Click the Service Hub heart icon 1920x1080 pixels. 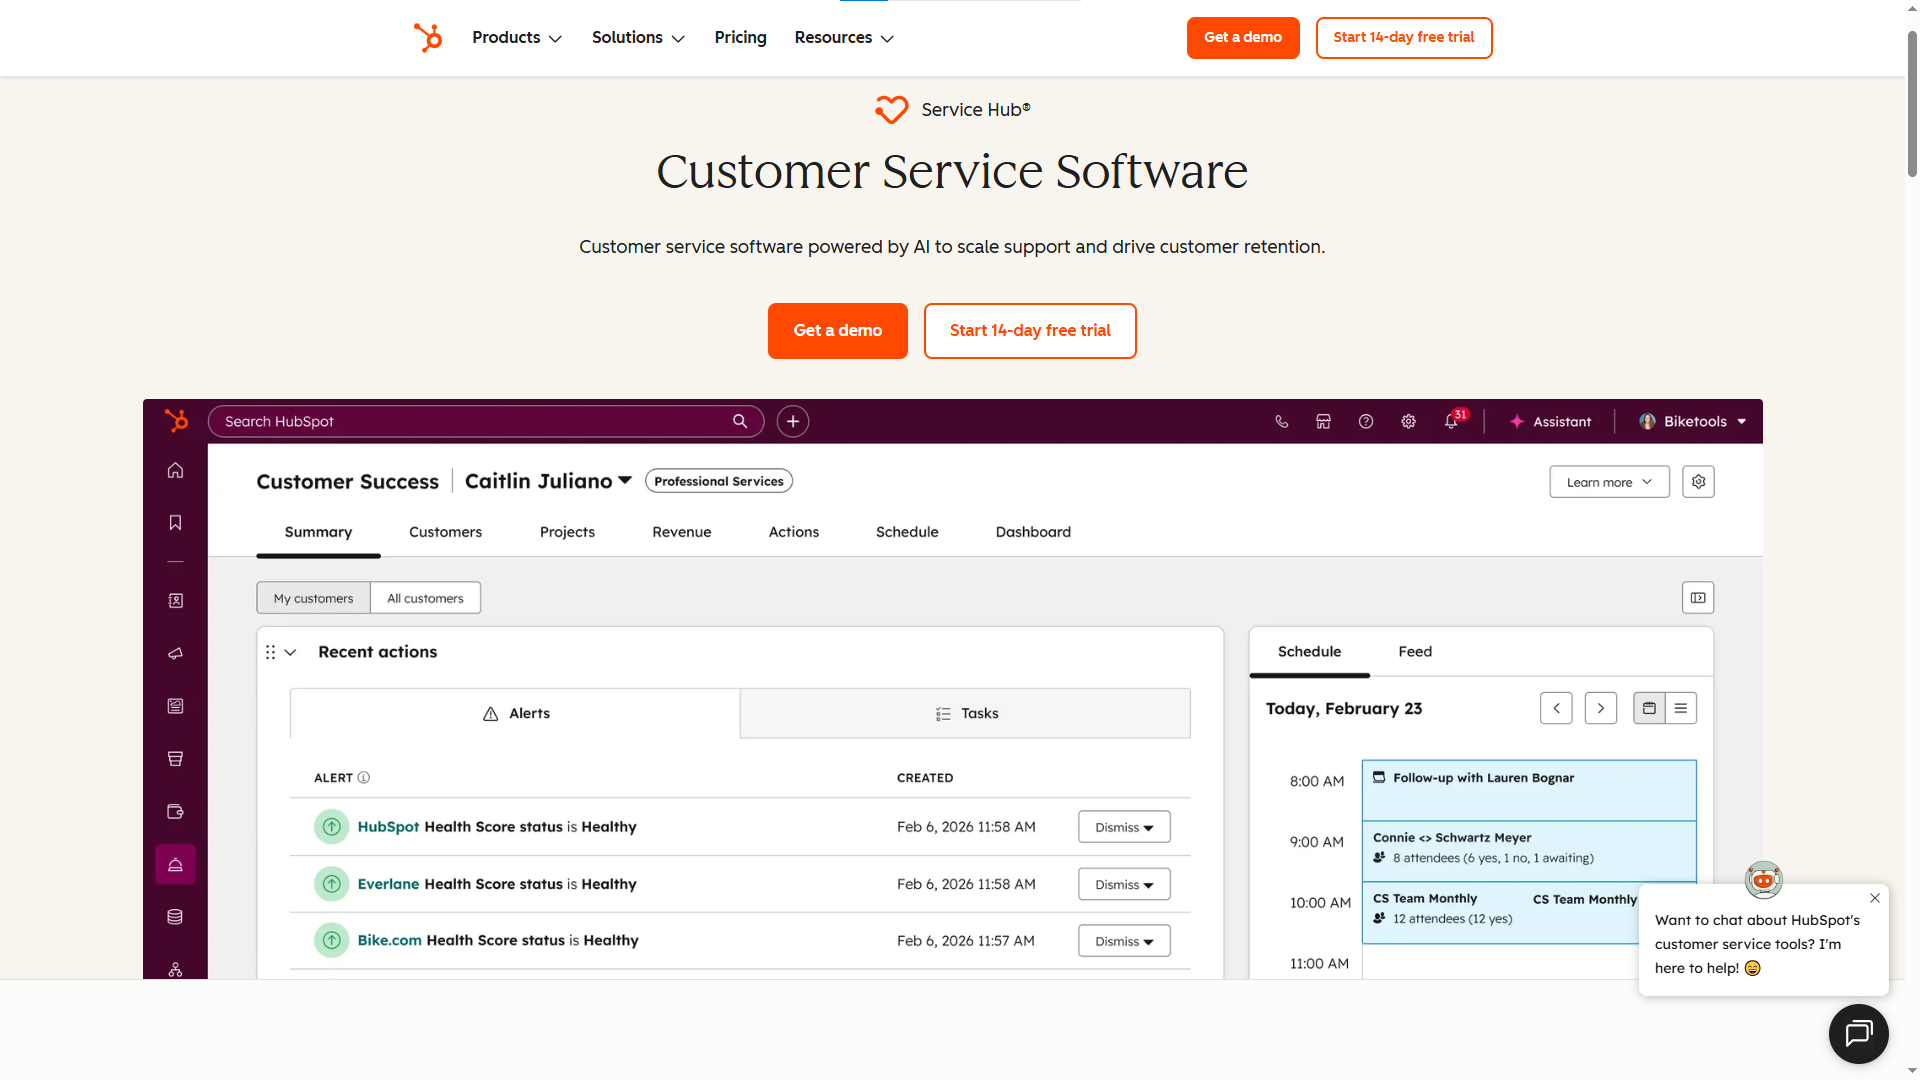pos(891,110)
